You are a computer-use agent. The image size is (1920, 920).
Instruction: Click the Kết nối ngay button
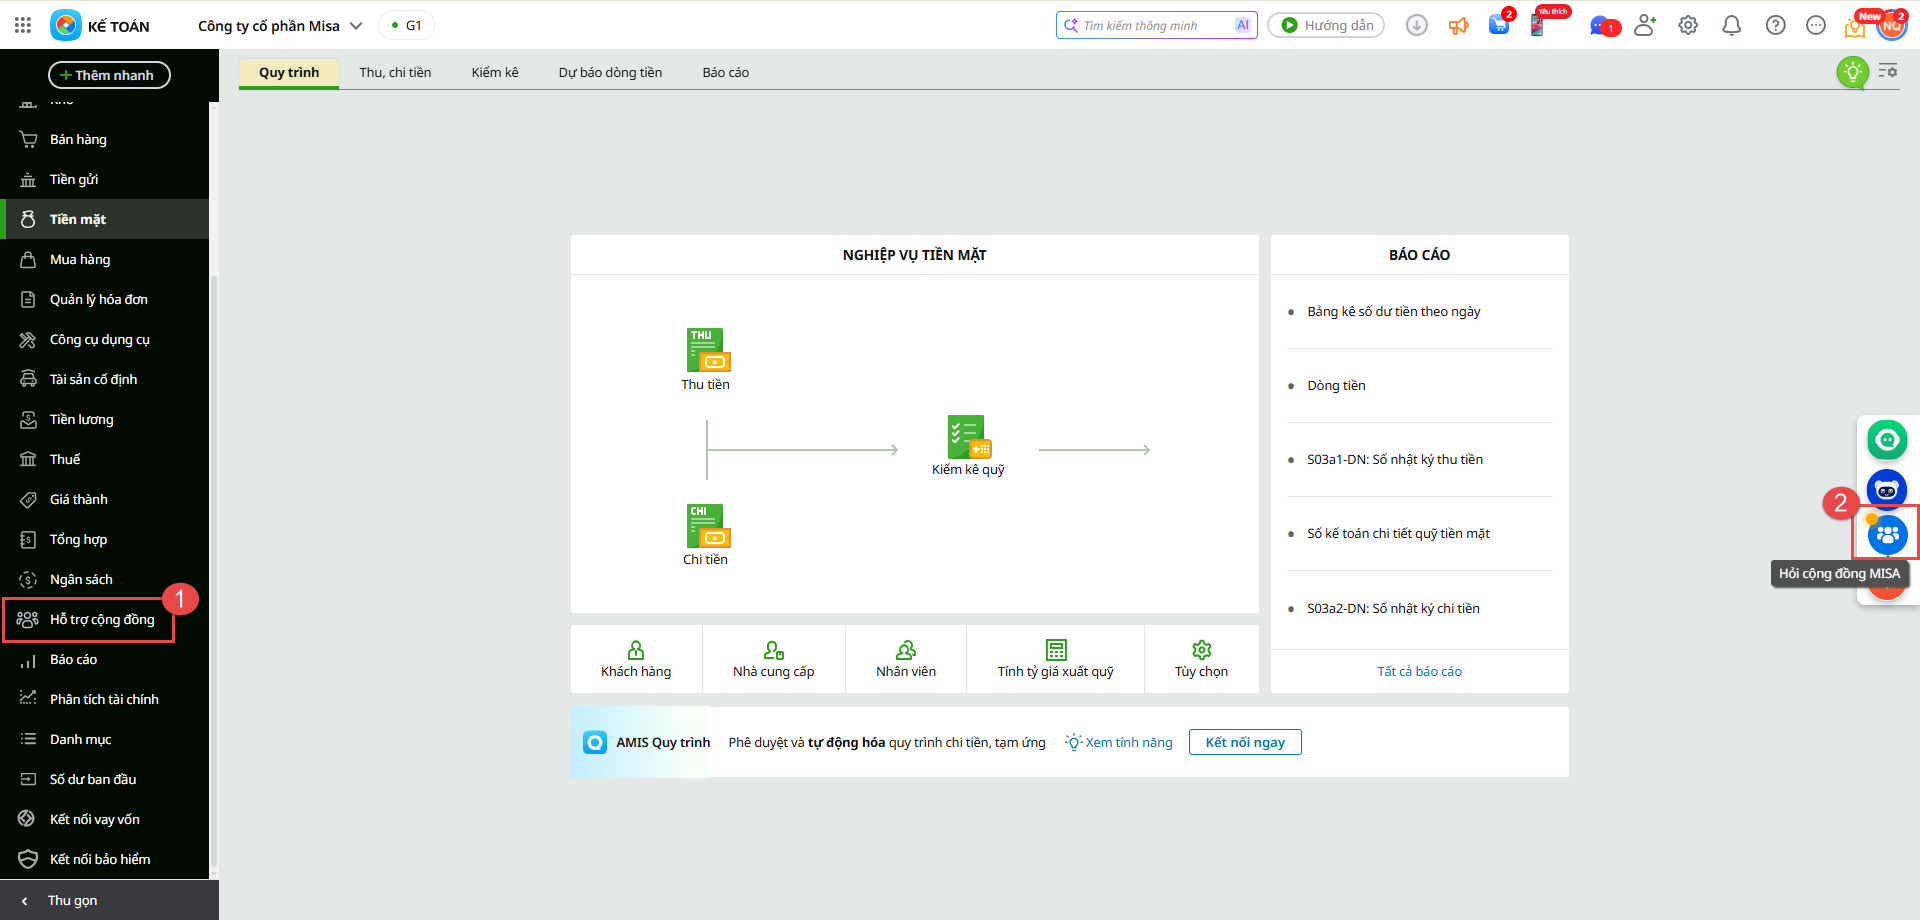click(x=1245, y=742)
